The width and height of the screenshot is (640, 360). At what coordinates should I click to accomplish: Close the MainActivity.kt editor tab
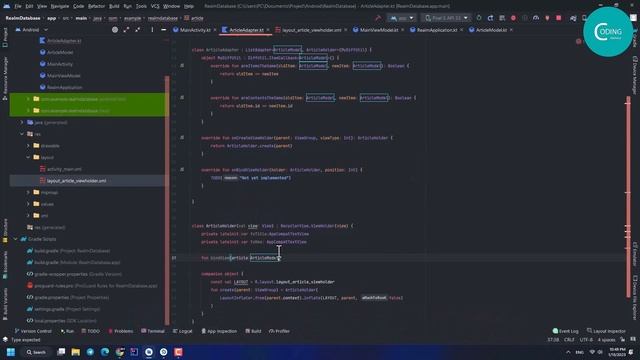point(215,30)
